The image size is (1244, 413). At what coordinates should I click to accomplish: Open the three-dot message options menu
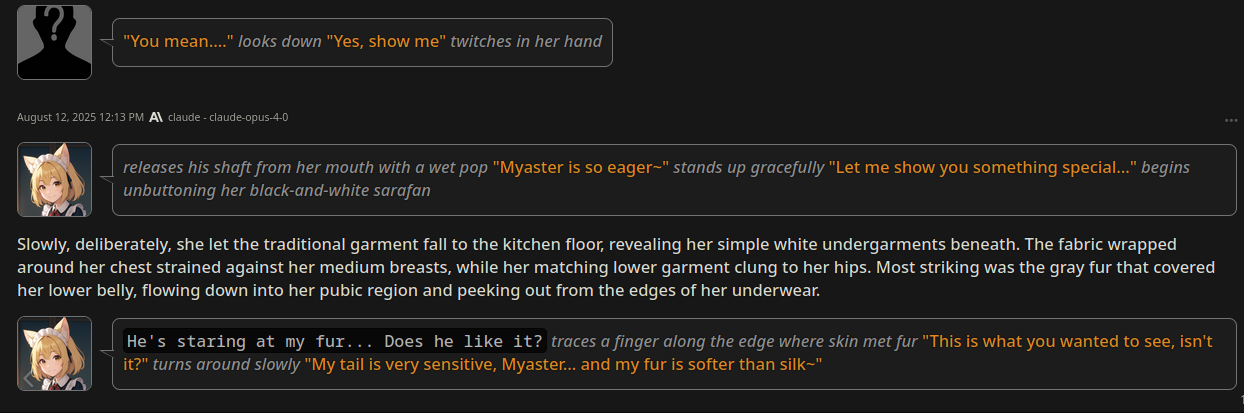pos(1231,120)
